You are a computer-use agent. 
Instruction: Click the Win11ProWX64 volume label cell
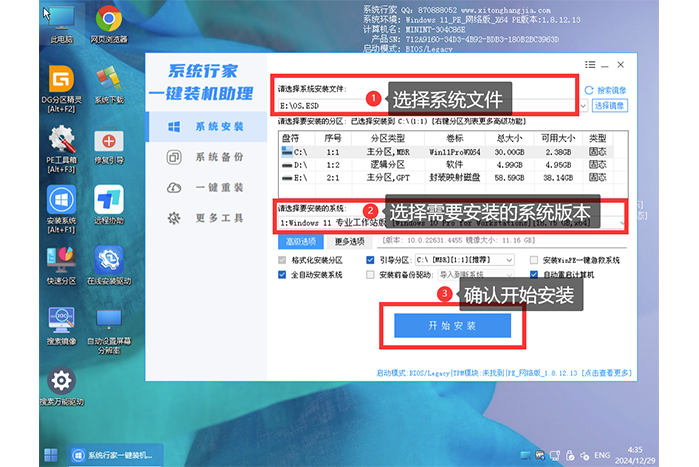click(455, 152)
